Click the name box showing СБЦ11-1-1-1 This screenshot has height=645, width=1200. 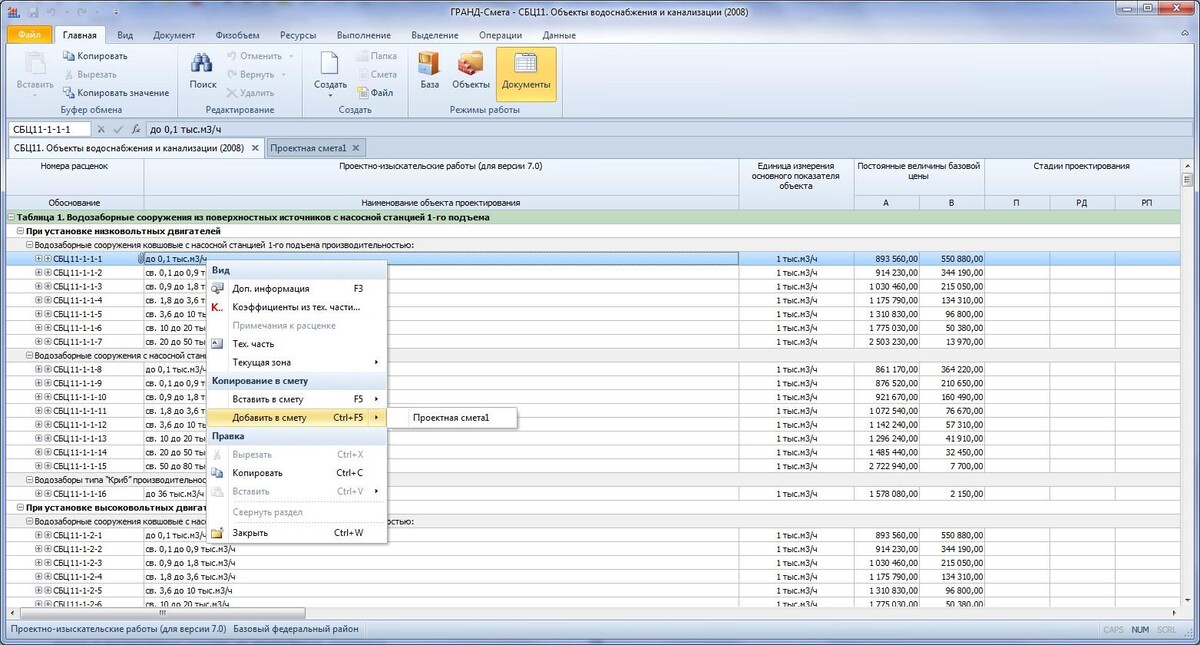coord(49,129)
